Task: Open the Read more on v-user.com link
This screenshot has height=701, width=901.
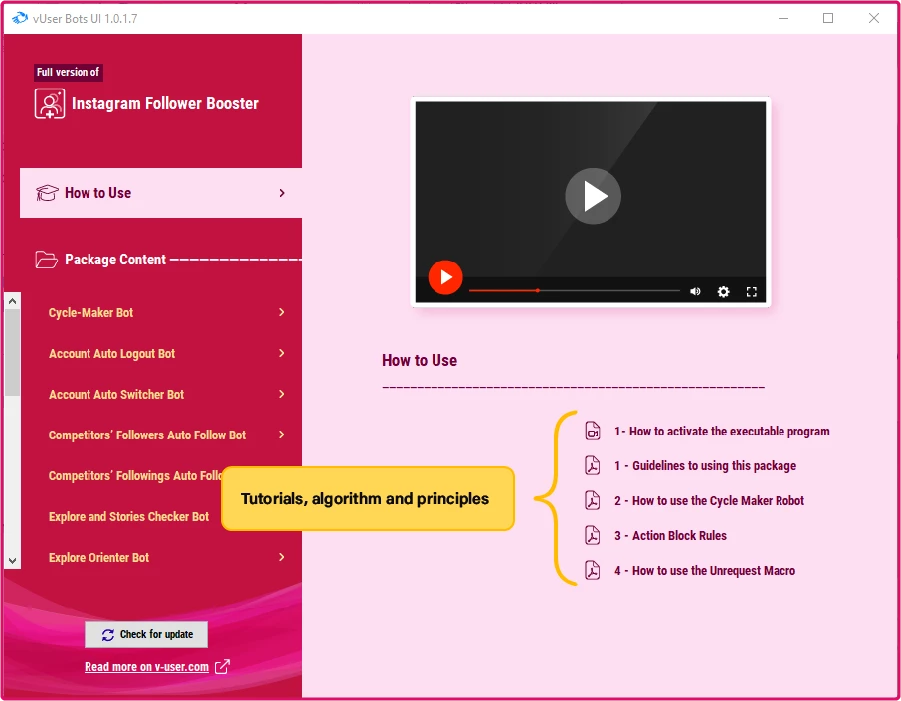Action: (147, 667)
